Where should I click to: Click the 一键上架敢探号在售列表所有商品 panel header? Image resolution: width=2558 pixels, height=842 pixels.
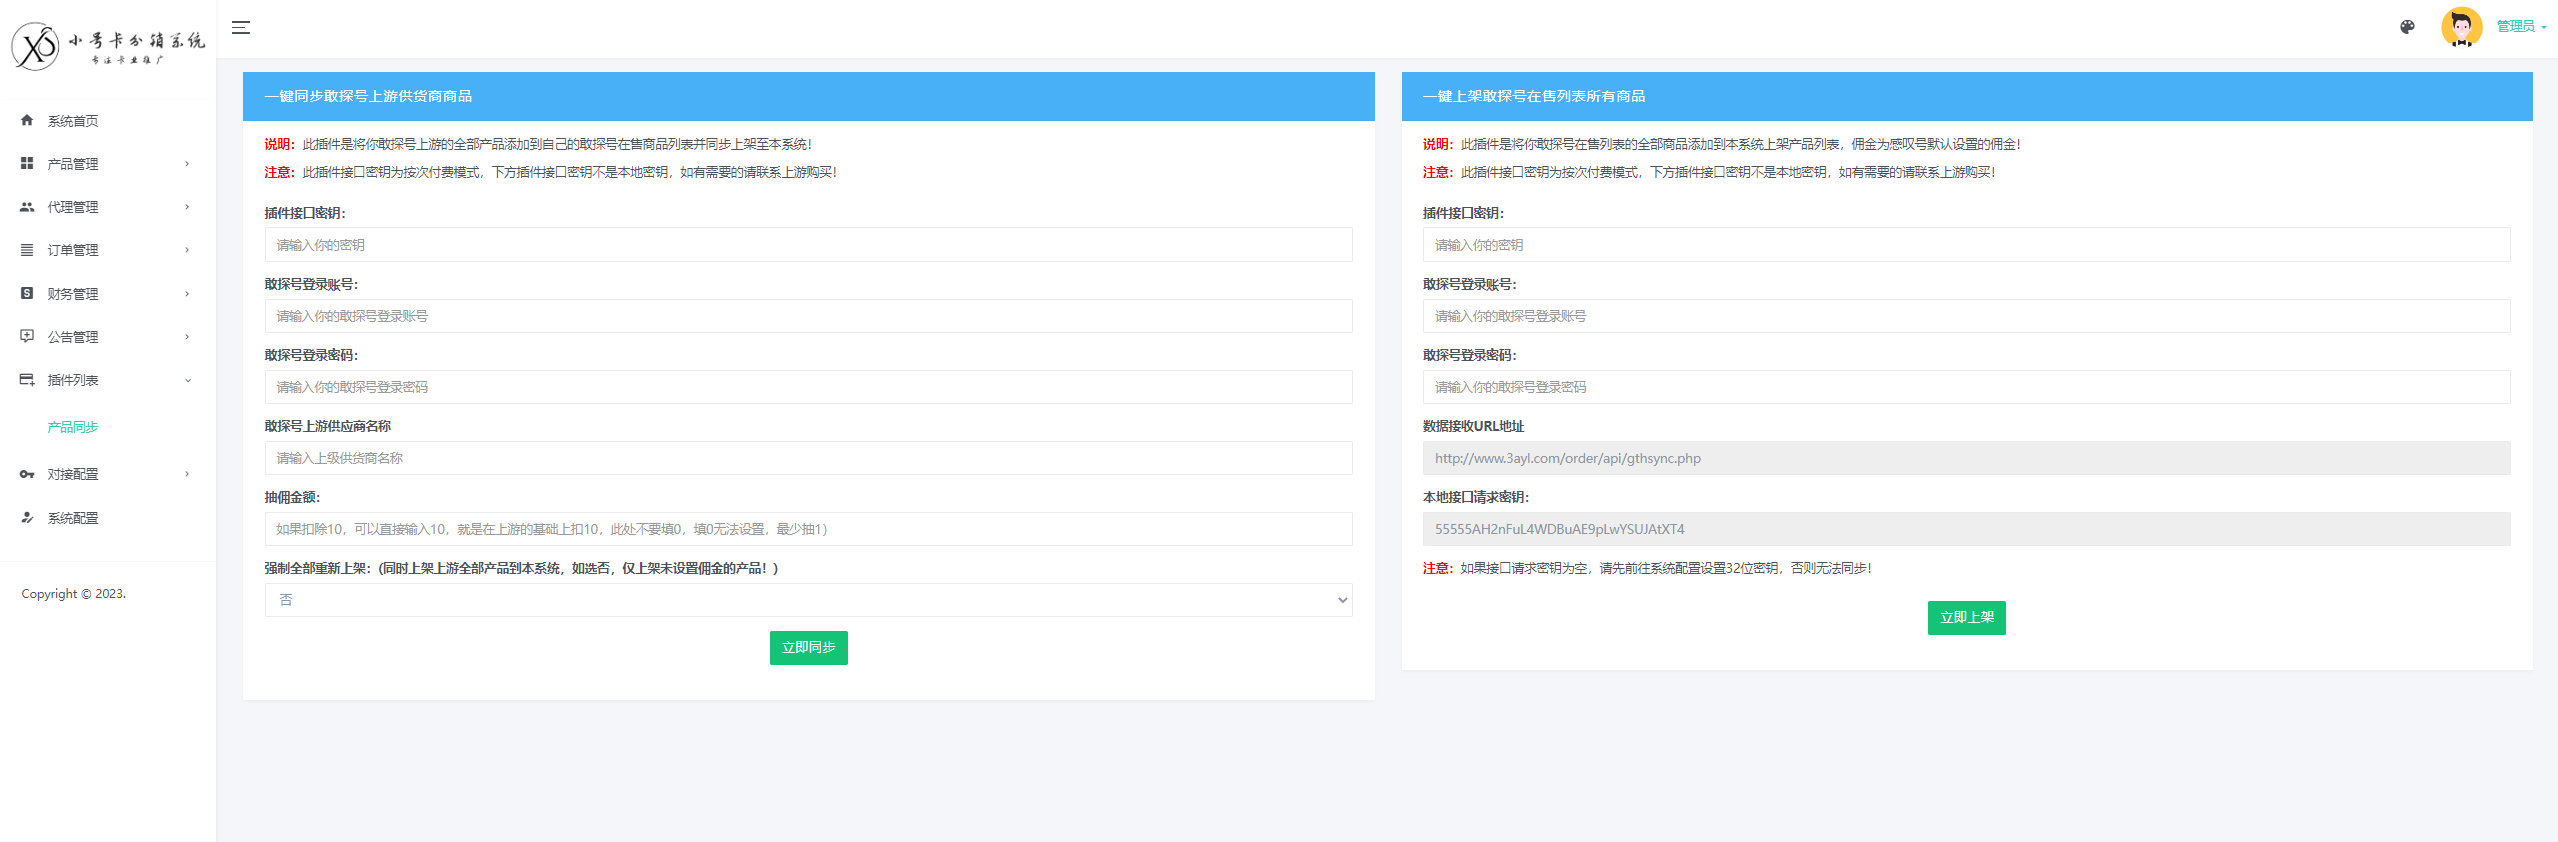pyautogui.click(x=1966, y=96)
